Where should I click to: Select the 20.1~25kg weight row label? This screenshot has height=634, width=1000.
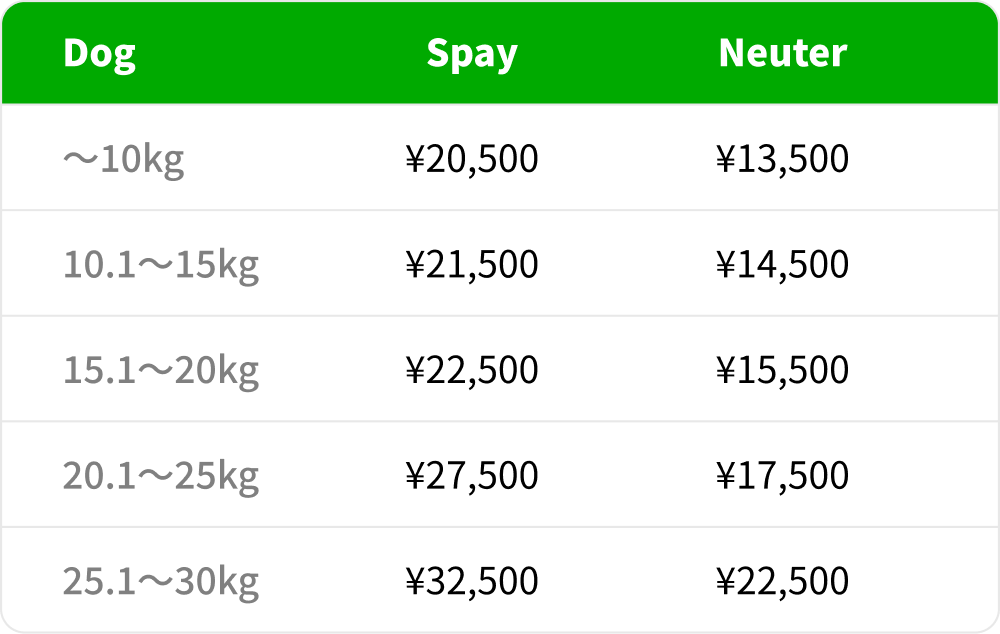[x=161, y=476]
